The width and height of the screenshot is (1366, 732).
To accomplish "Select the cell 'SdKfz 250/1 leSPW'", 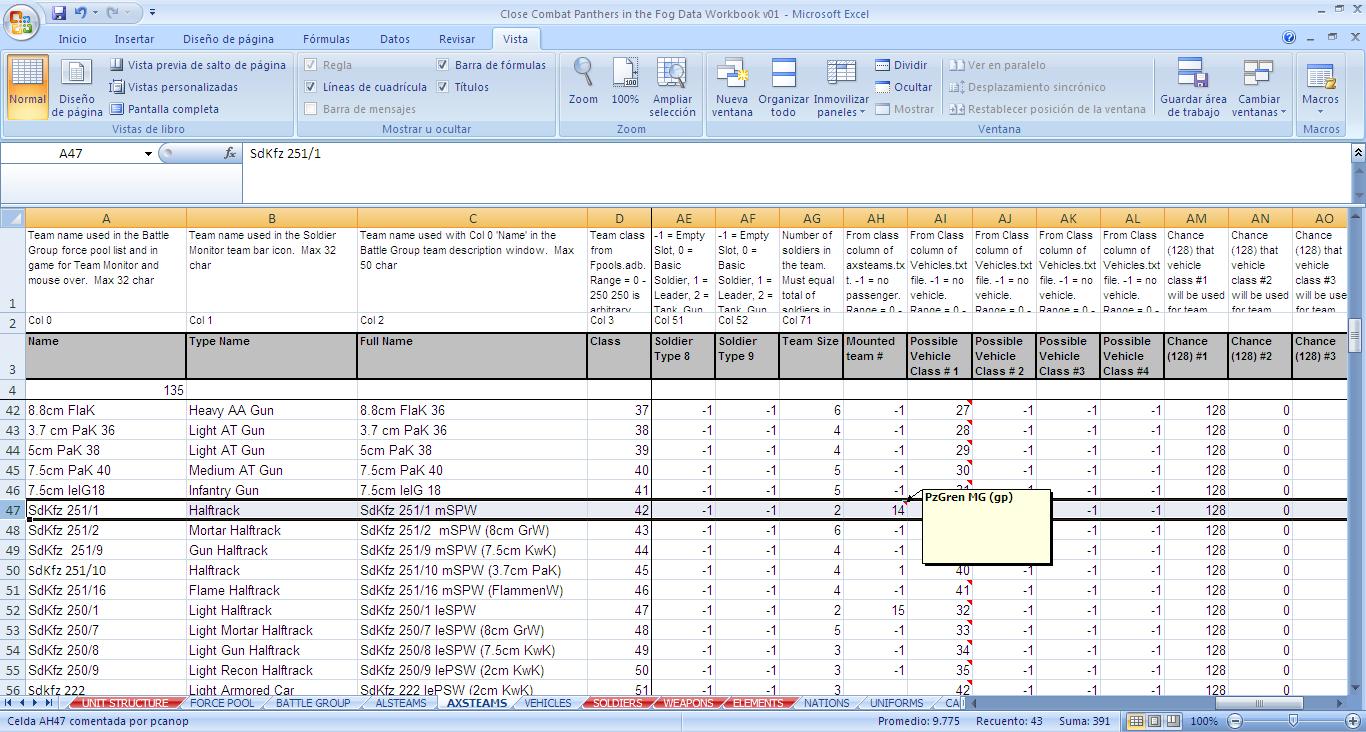I will point(473,610).
